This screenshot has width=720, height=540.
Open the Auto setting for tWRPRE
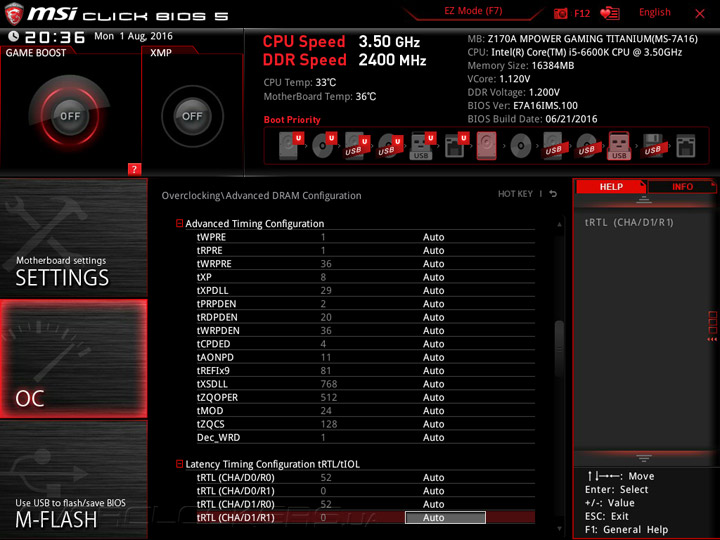tap(433, 264)
